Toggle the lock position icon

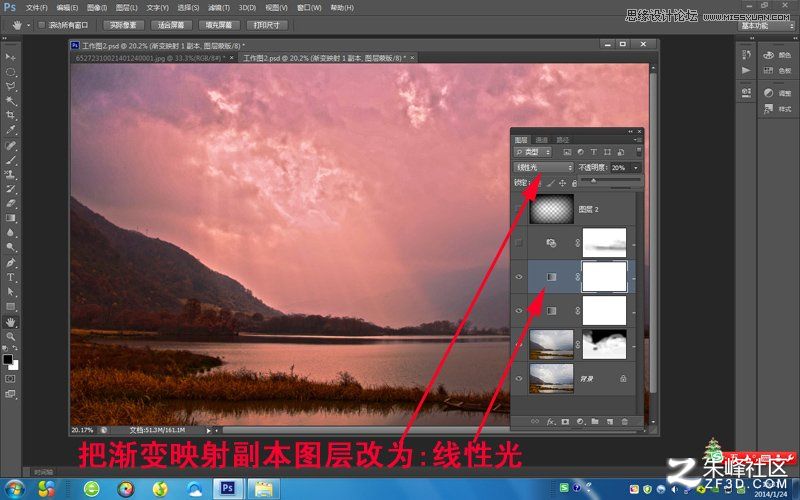[x=562, y=183]
